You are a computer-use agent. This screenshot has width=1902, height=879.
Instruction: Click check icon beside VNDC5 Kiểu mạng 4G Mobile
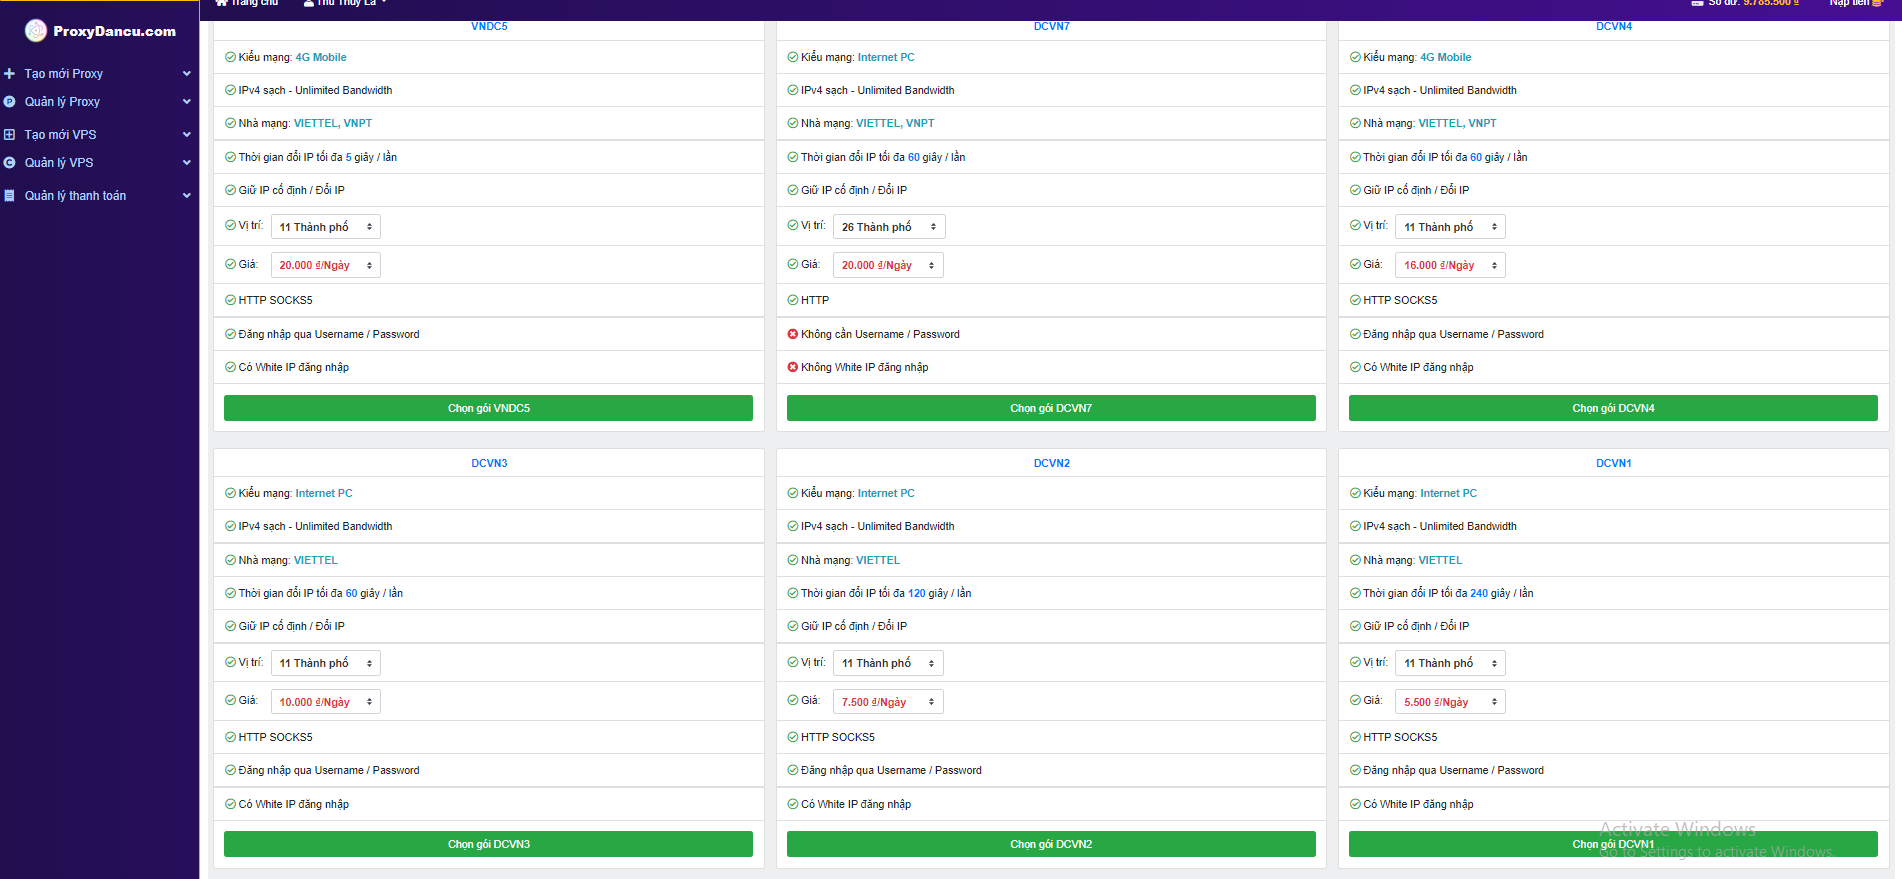click(230, 57)
